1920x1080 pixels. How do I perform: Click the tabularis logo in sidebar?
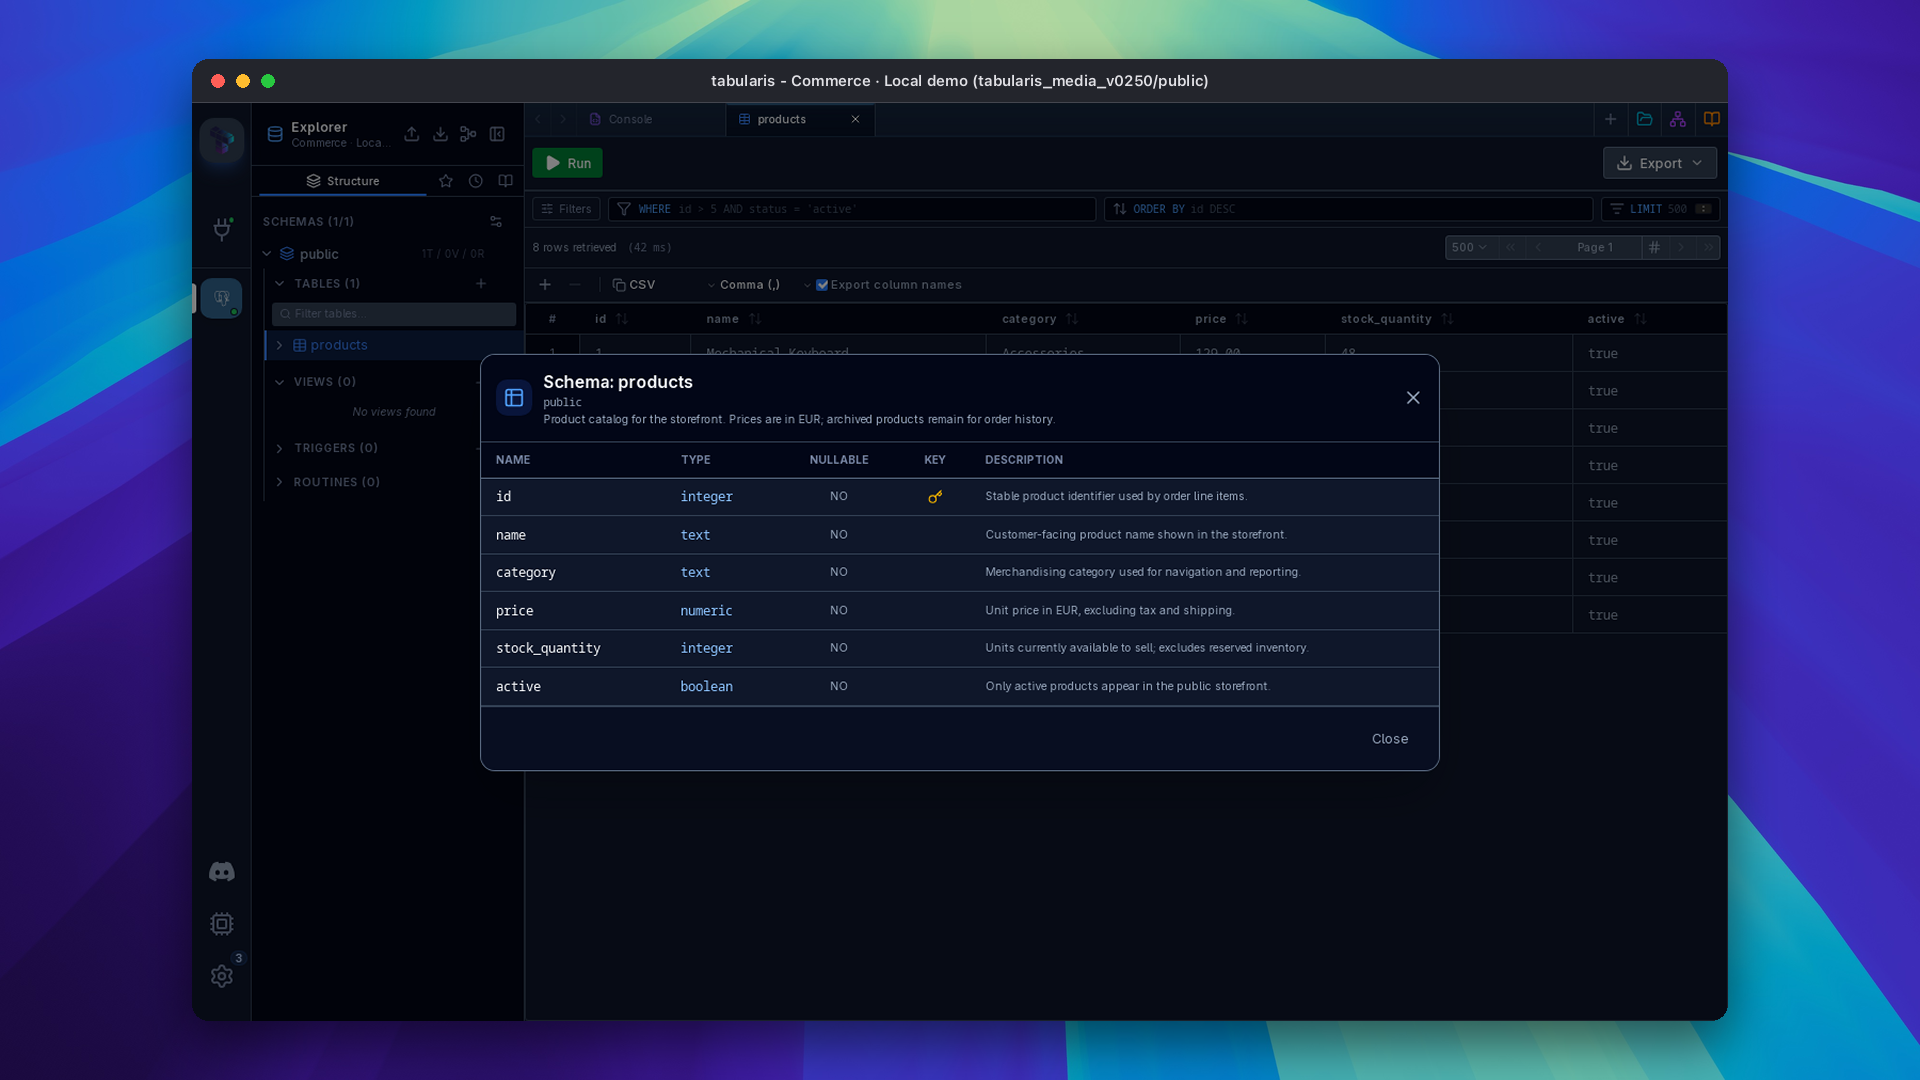pos(222,140)
